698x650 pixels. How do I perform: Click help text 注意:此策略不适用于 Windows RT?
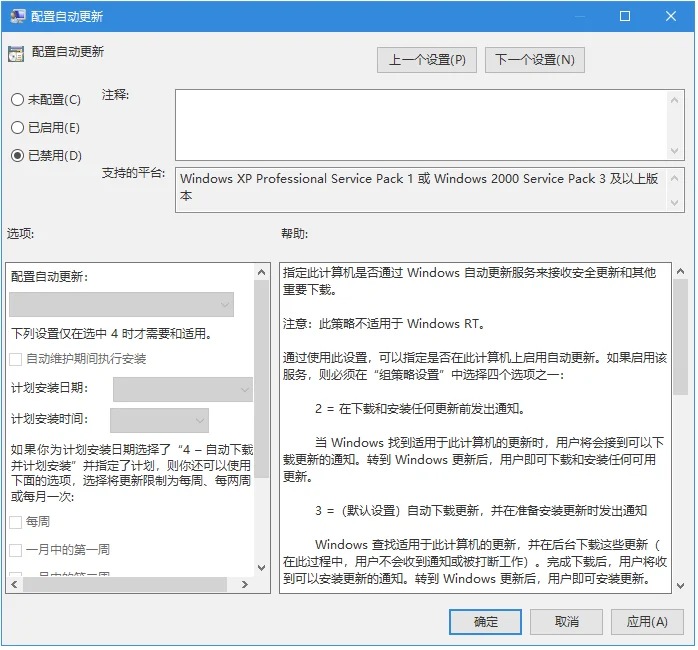tap(384, 324)
